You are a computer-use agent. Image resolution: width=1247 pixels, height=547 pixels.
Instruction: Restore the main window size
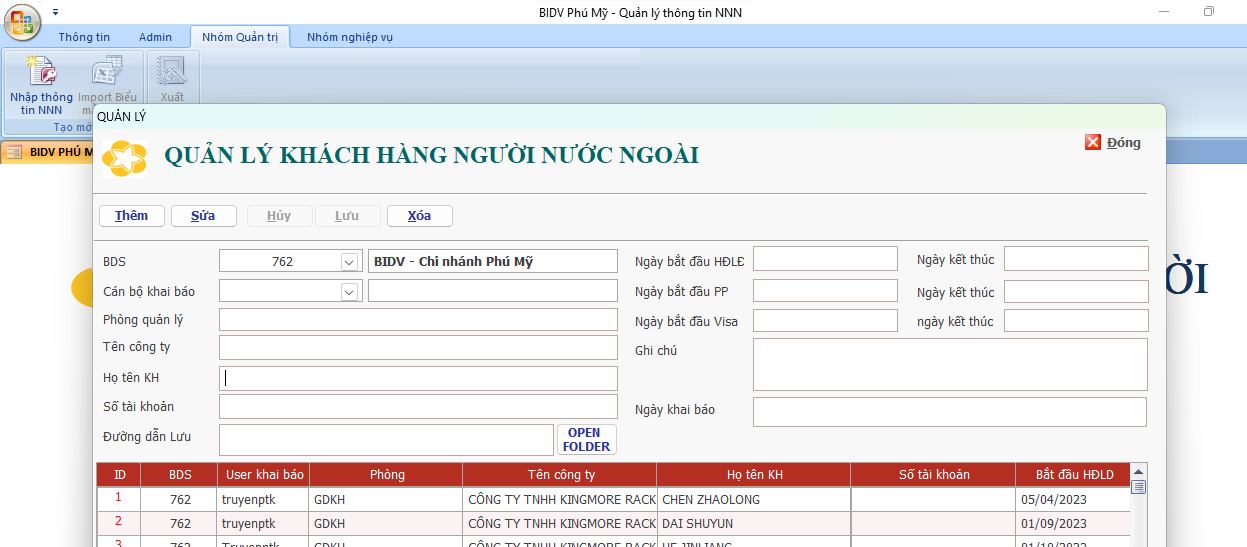1209,12
